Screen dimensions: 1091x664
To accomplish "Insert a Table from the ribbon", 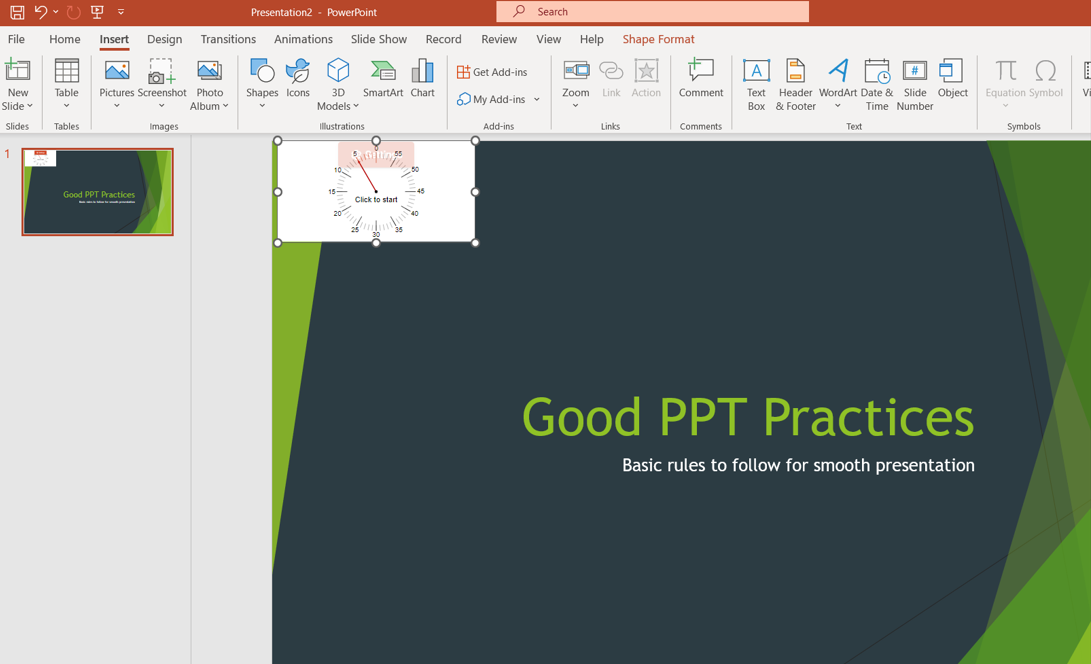I will pos(67,84).
